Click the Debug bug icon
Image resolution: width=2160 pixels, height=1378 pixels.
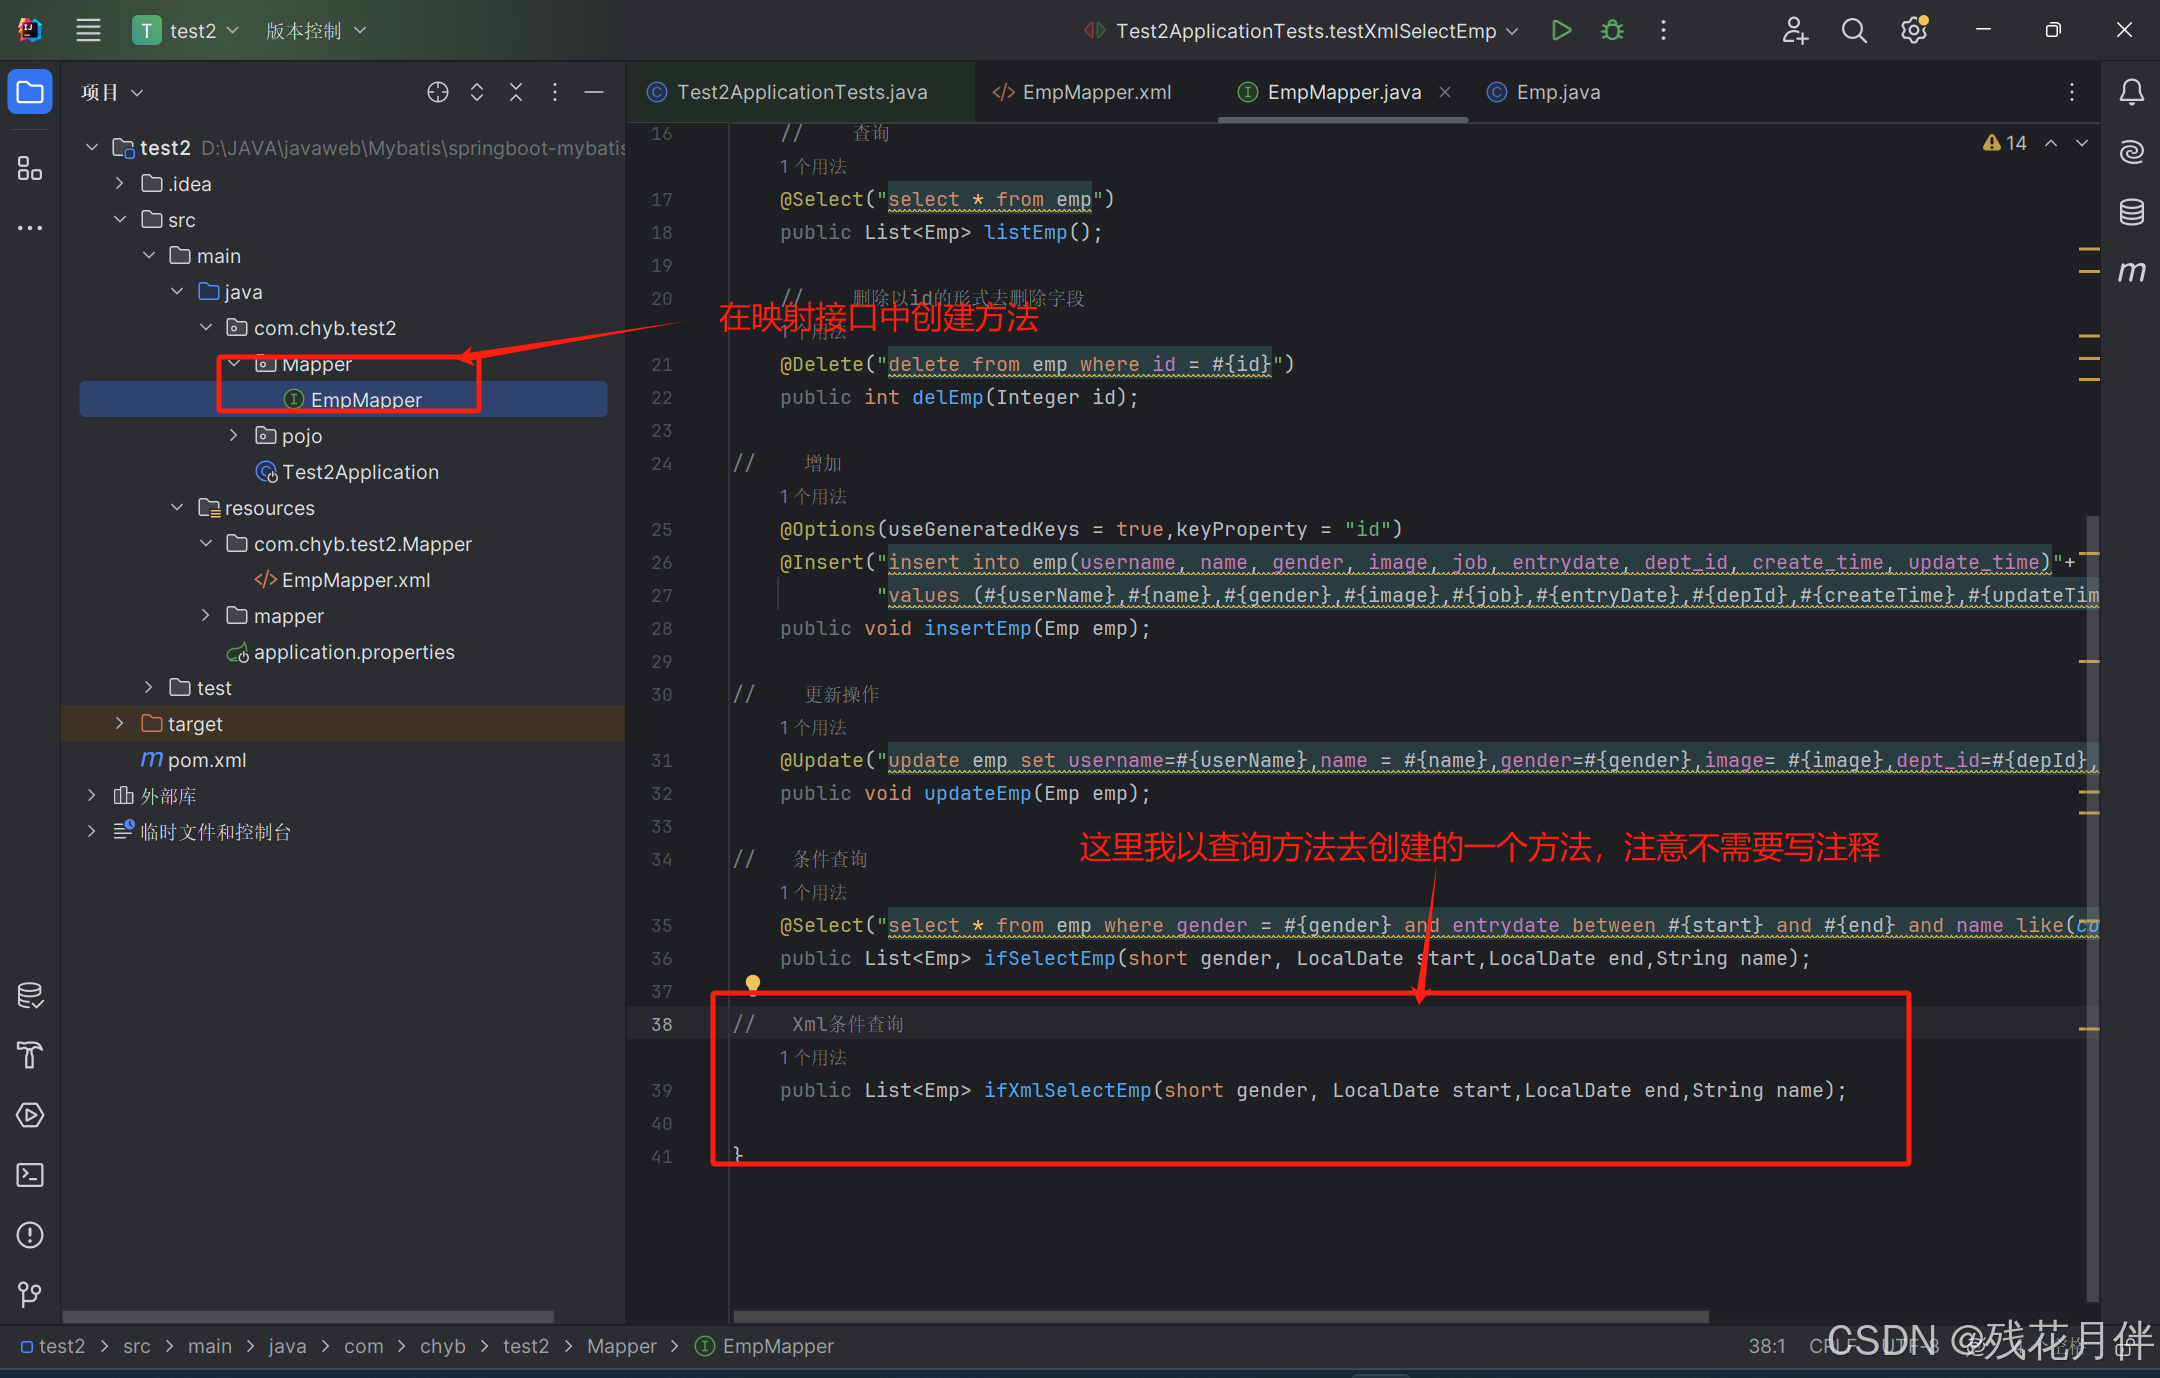pyautogui.click(x=1612, y=30)
